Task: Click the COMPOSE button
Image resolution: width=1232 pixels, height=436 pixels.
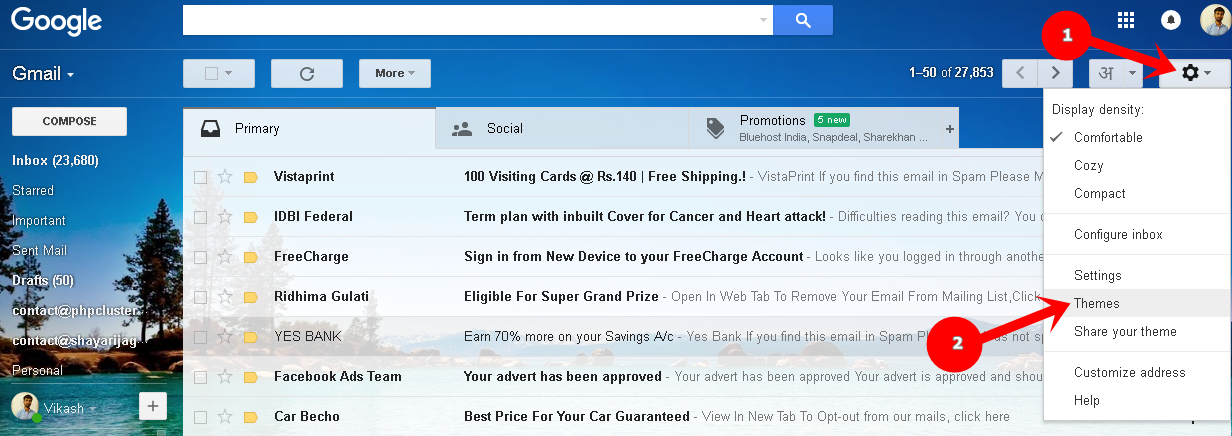Action: coord(69,121)
